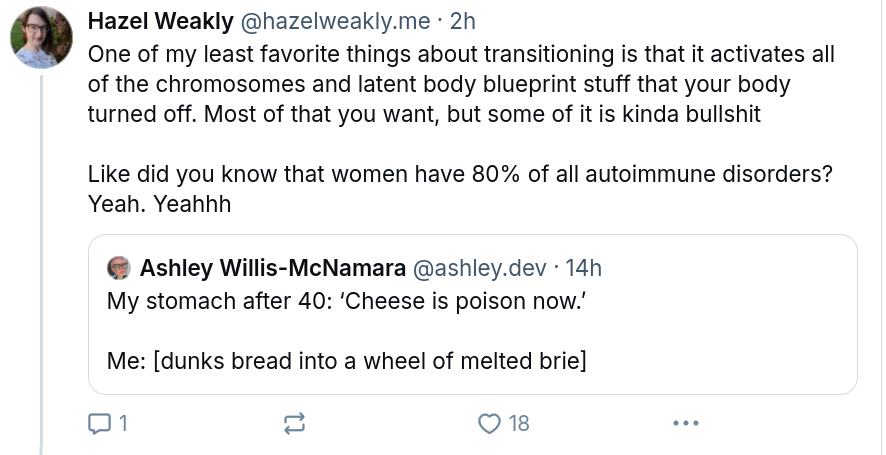This screenshot has height=455, width=886.
Task: Click the post text about transitioning
Action: tap(460, 83)
